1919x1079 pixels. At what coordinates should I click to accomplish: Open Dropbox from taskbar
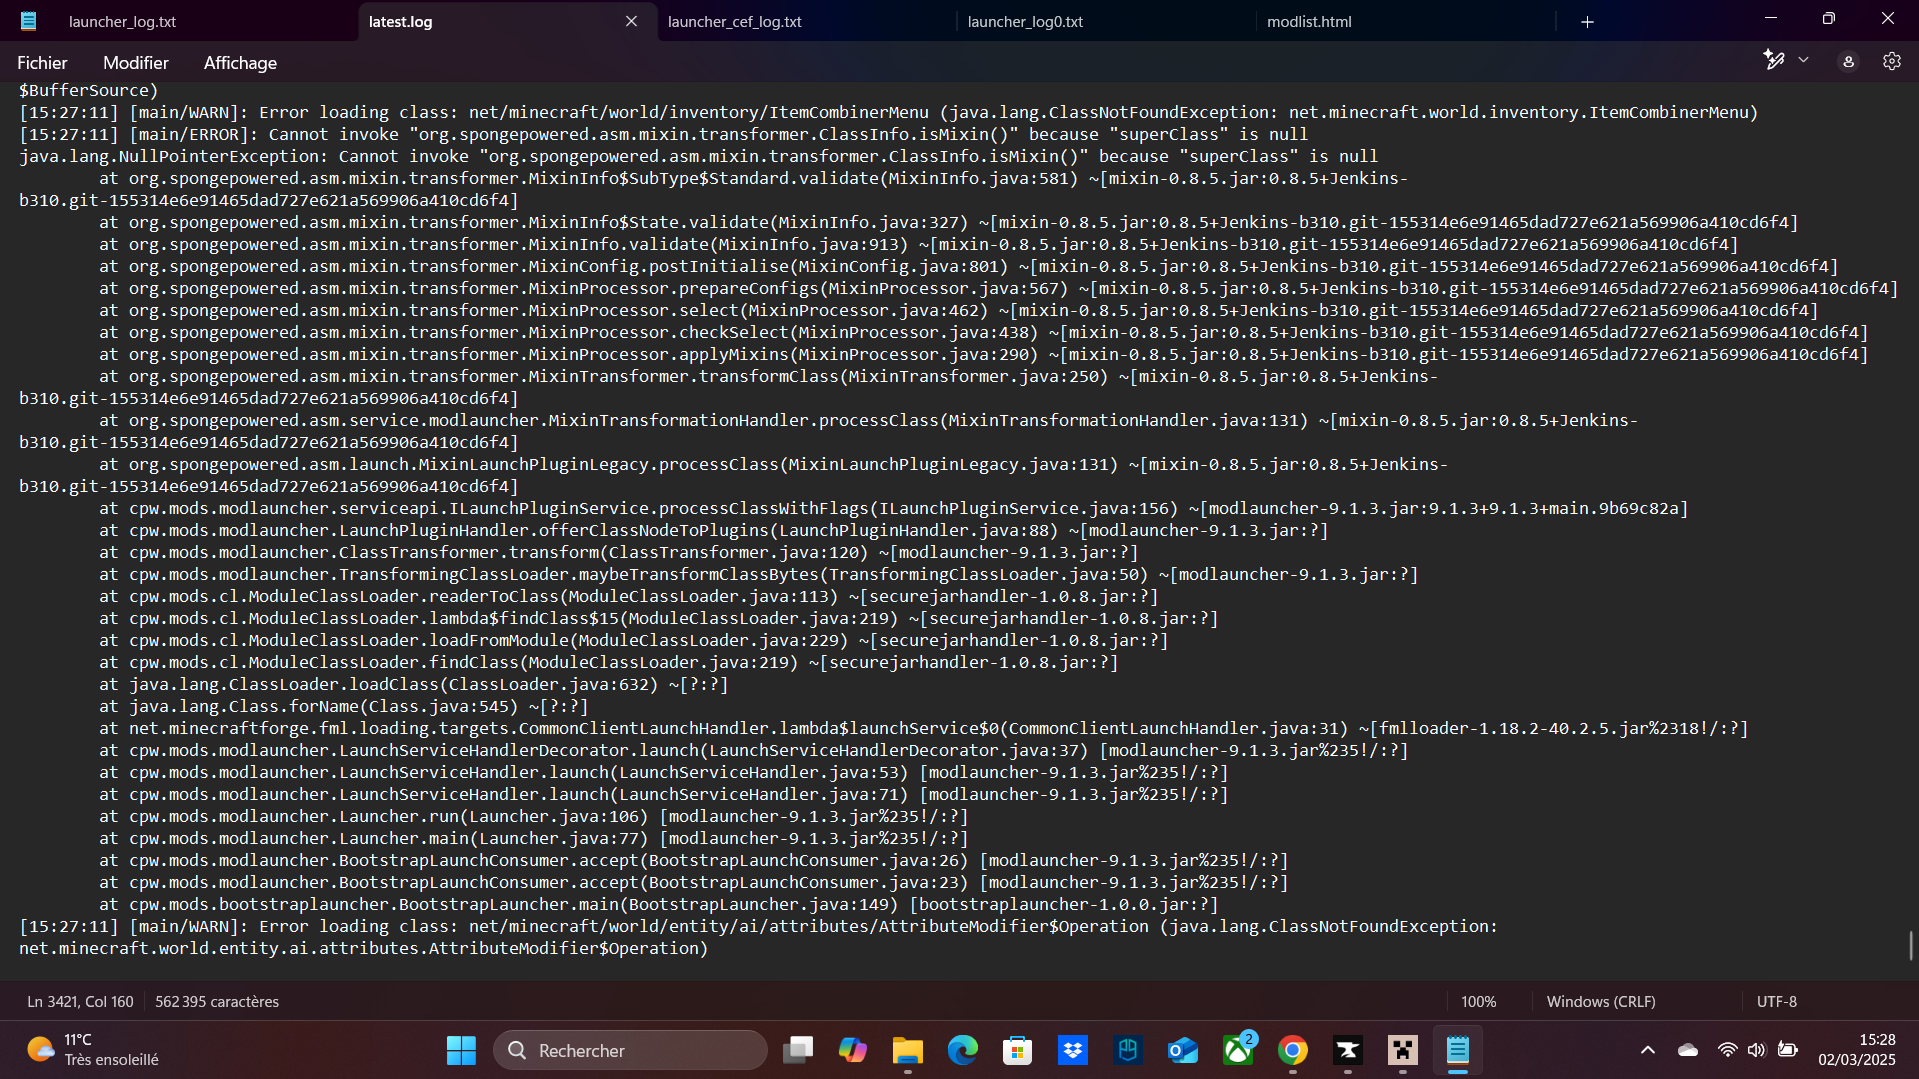[x=1073, y=1050]
